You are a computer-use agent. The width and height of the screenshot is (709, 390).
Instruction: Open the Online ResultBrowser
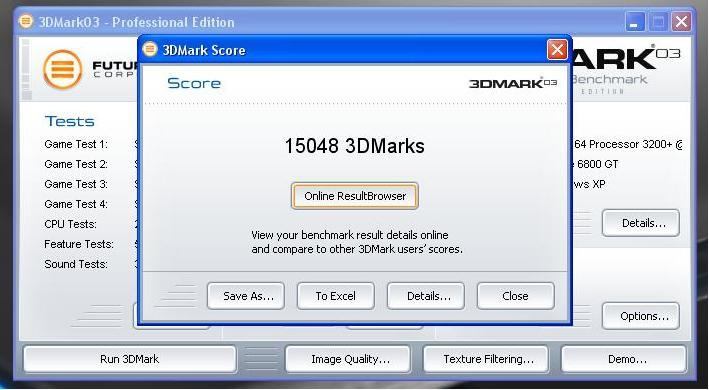click(x=354, y=196)
